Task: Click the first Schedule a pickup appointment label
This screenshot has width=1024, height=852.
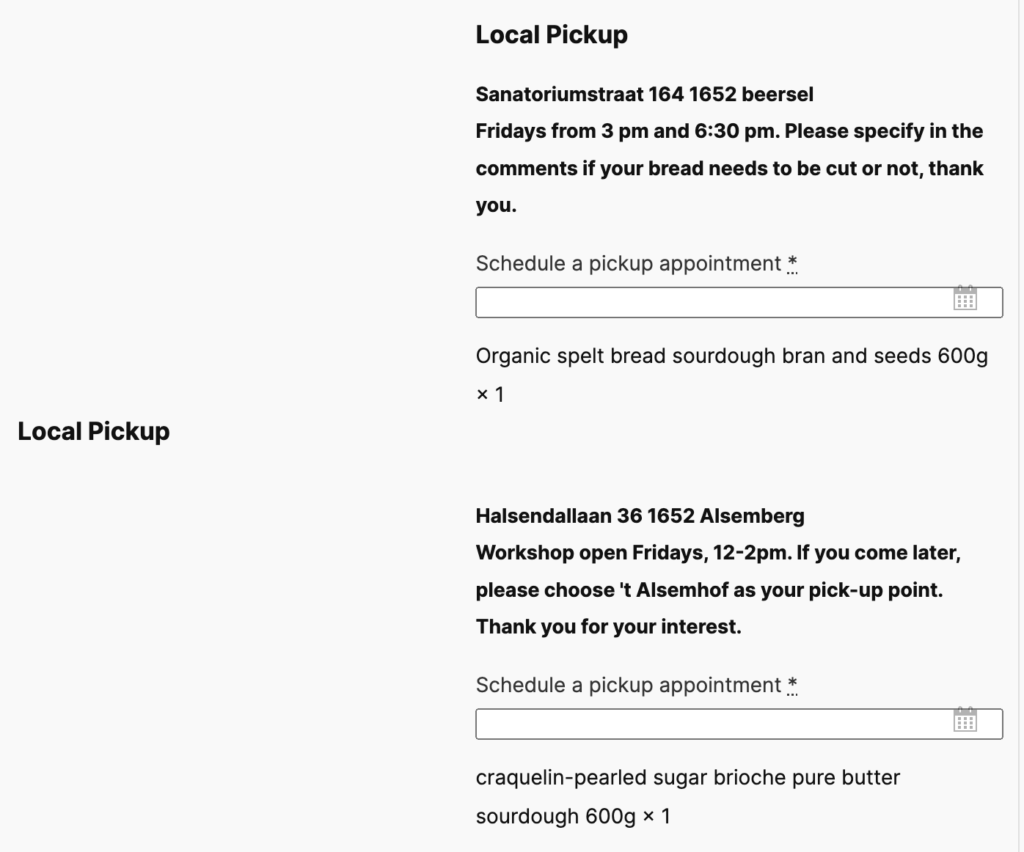Action: click(628, 264)
